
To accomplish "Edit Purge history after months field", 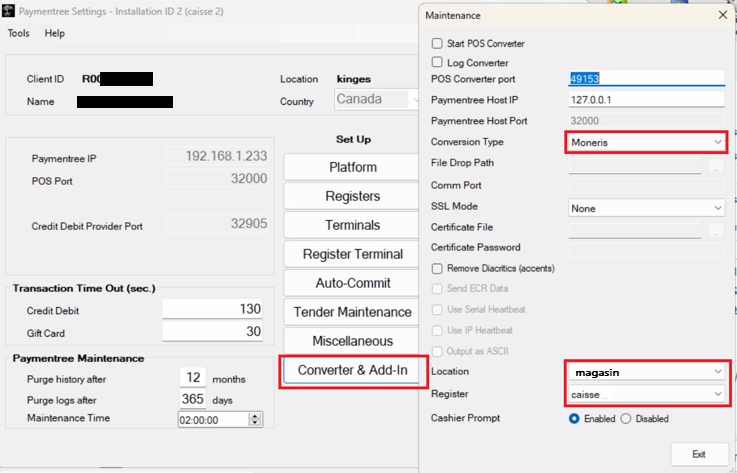I will pyautogui.click(x=193, y=377).
